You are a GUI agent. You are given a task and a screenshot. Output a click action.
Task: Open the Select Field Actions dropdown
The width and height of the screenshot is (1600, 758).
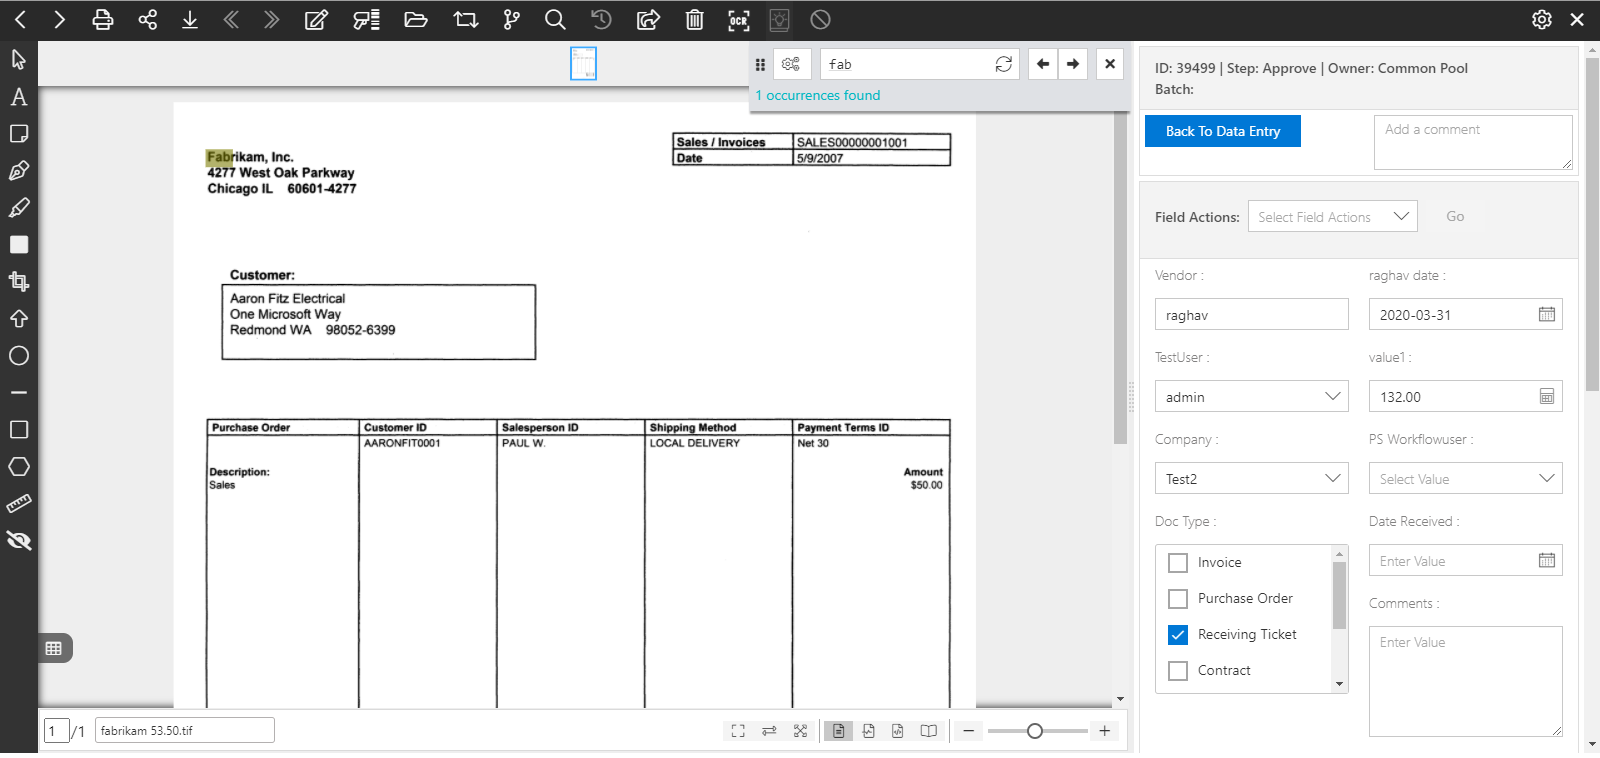click(x=1332, y=217)
